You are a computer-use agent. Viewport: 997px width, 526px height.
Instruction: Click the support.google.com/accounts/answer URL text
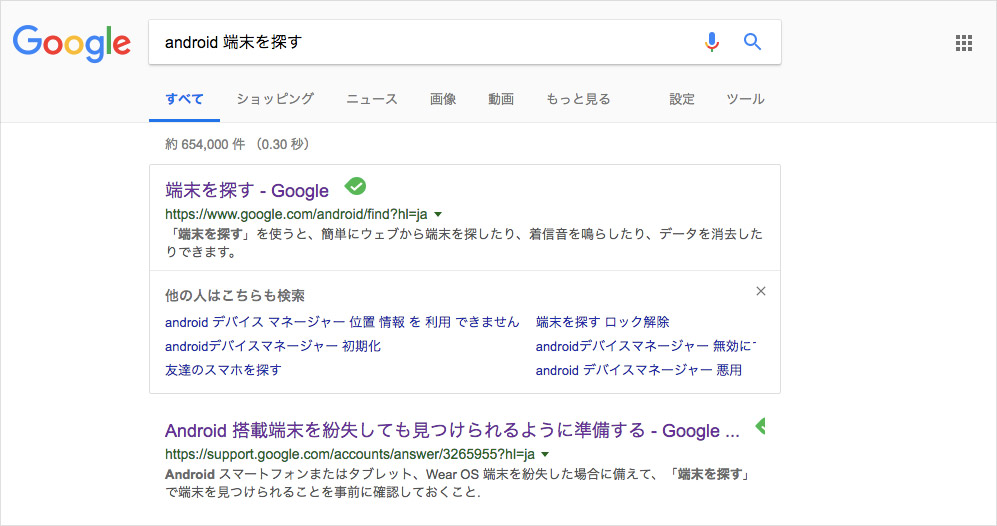[x=350, y=455]
